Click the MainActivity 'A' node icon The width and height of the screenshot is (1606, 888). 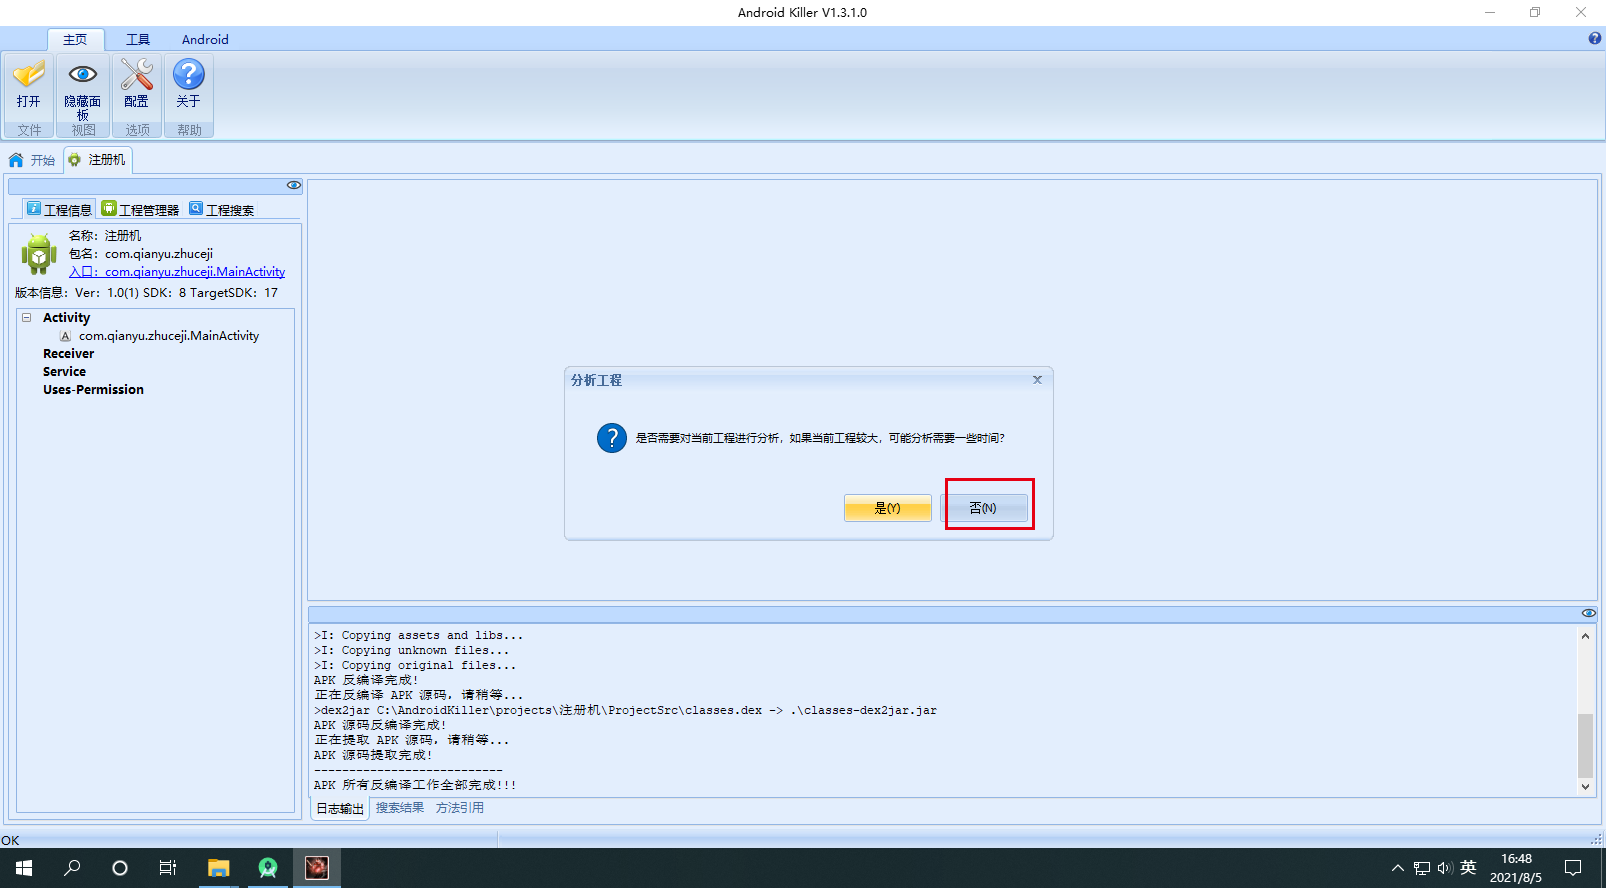click(65, 336)
